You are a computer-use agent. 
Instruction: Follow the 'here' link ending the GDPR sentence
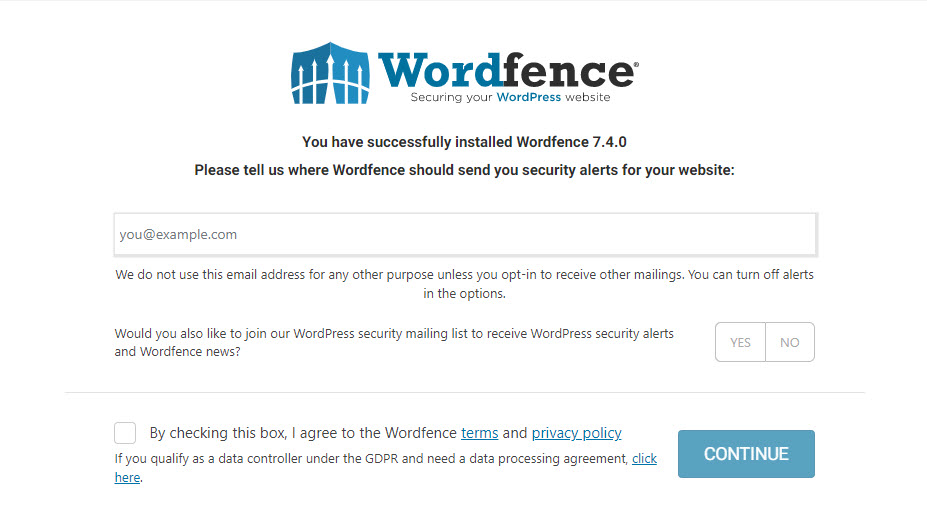tap(127, 478)
